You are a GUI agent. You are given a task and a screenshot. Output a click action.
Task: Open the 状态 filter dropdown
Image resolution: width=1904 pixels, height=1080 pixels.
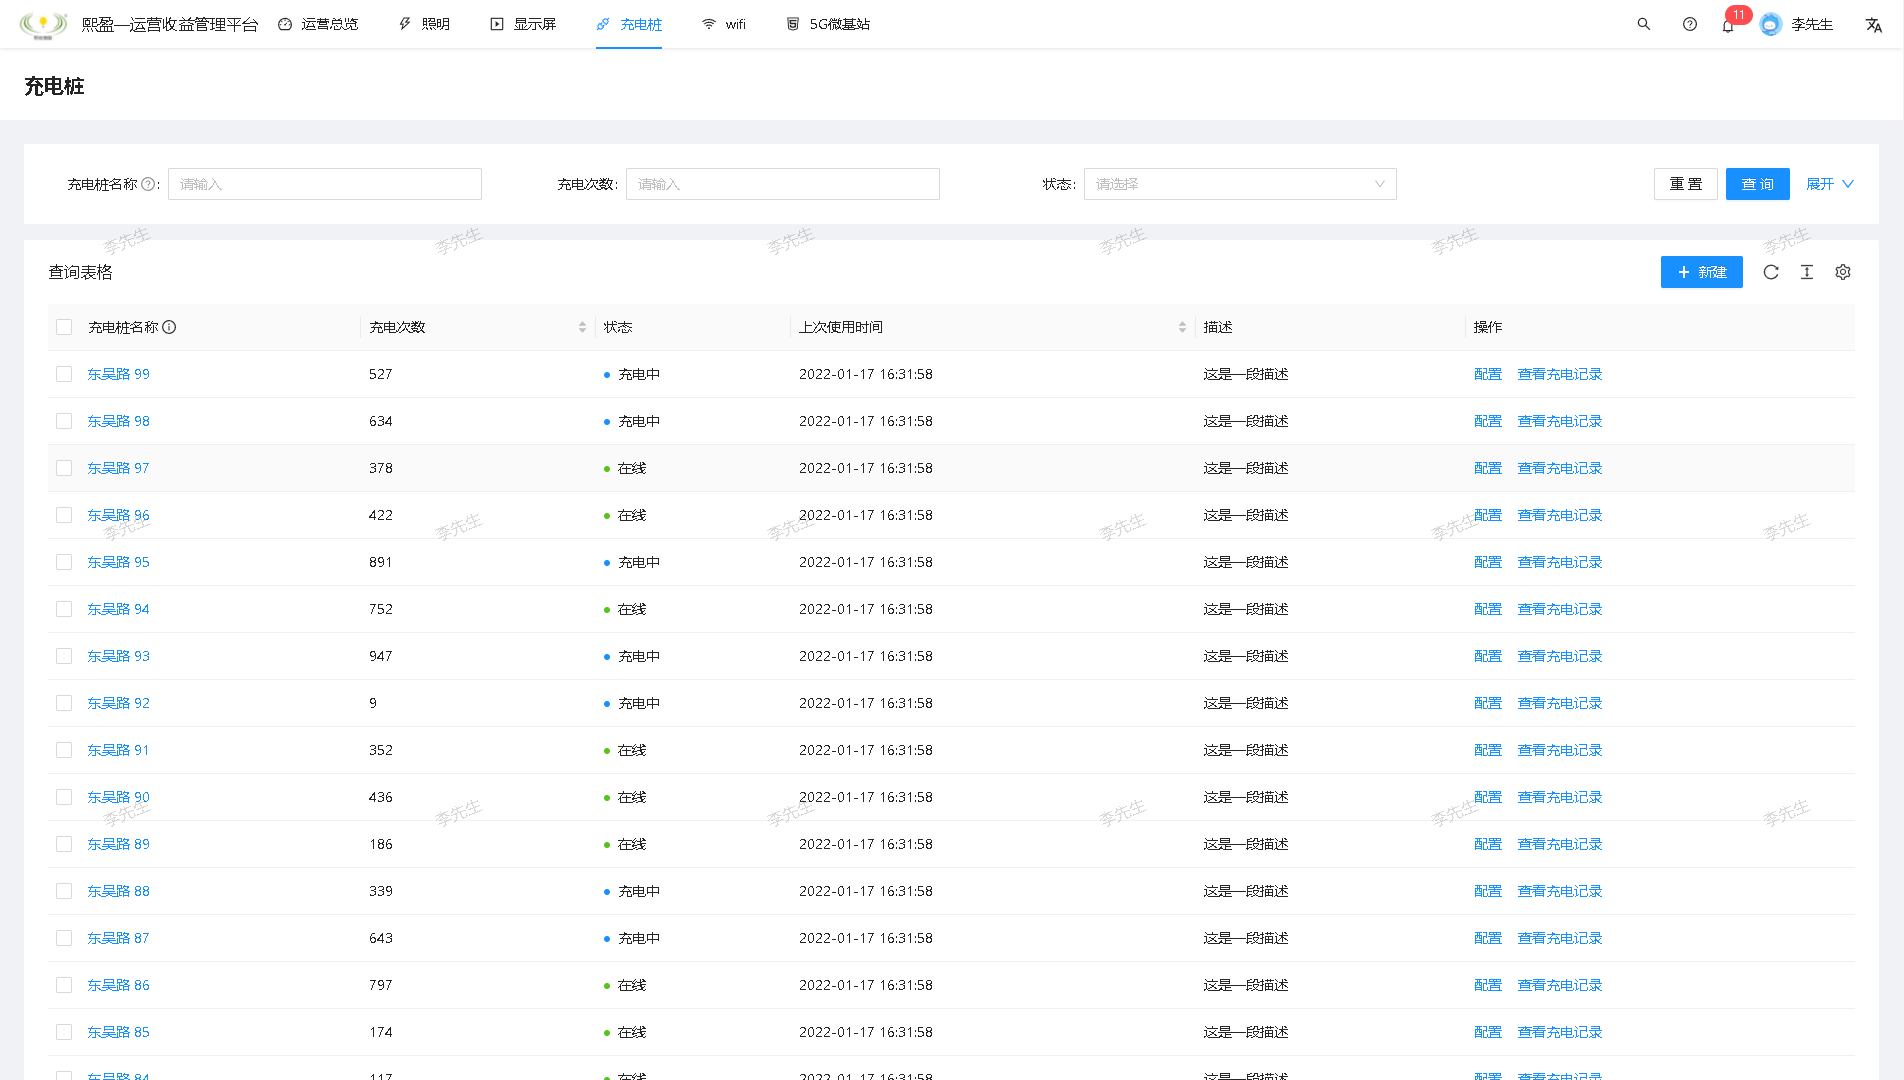pyautogui.click(x=1239, y=184)
